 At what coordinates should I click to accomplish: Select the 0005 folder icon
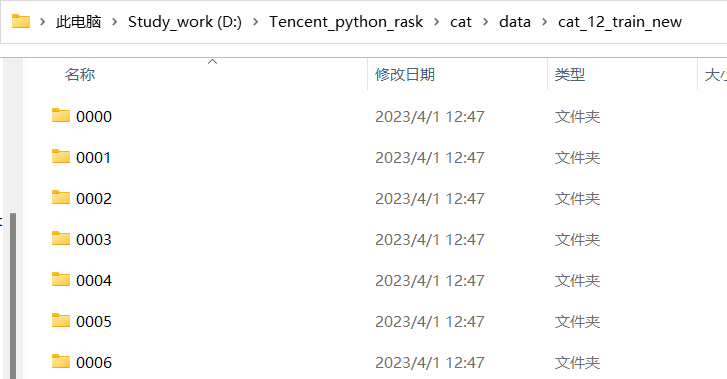[x=61, y=321]
